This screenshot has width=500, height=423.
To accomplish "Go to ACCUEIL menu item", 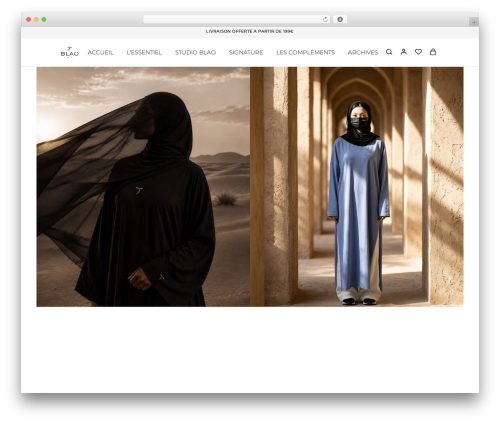I will click(x=100, y=52).
